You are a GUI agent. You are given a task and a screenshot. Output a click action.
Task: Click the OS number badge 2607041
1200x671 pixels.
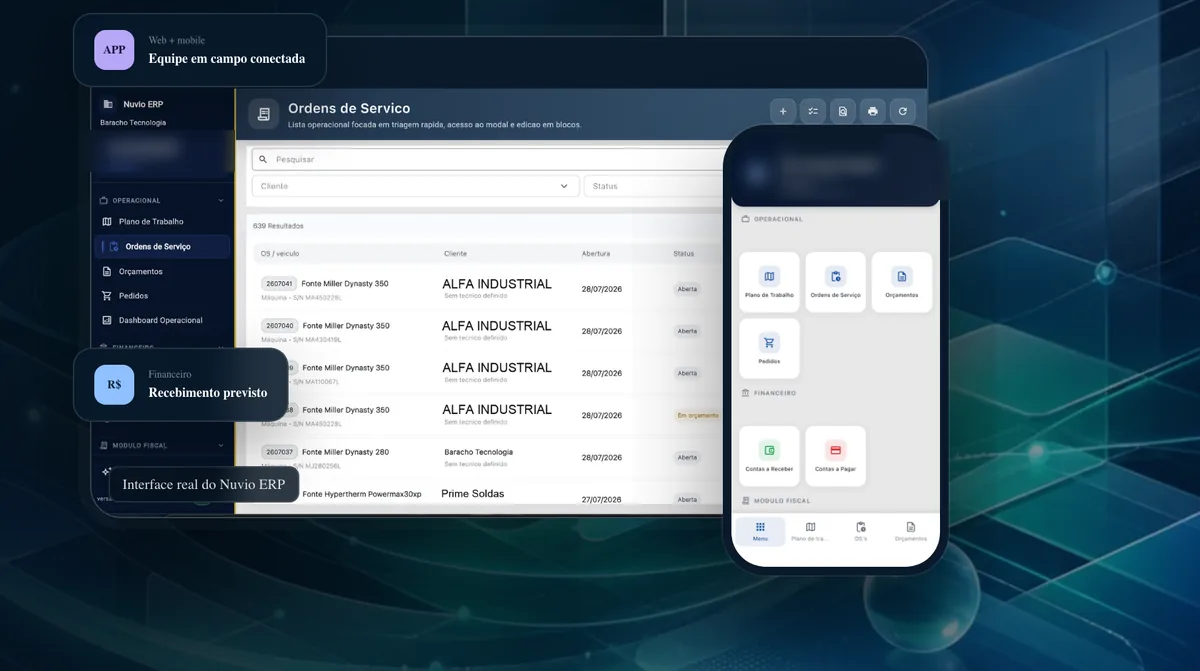278,284
